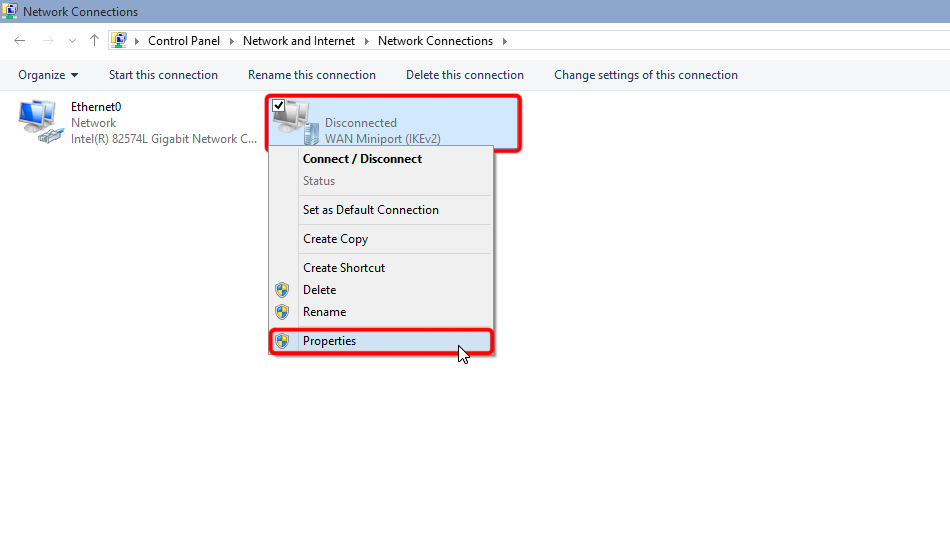Choose Create Shortcut in context menu
Screen dimensions: 950x534
[x=344, y=268]
